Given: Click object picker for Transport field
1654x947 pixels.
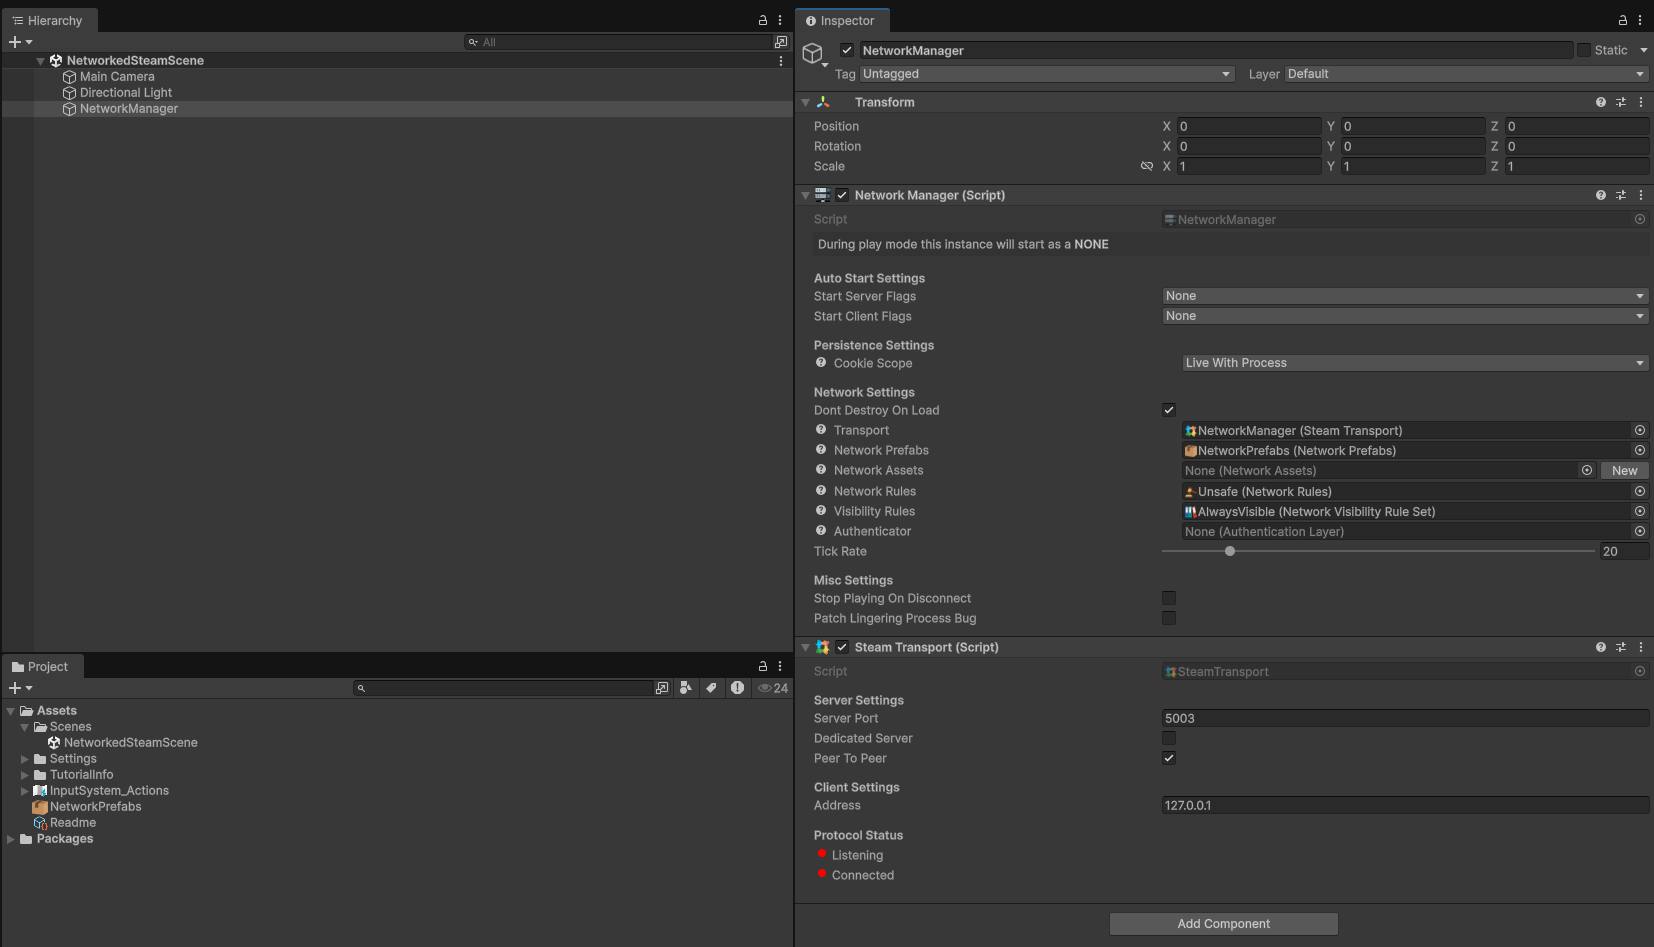Looking at the screenshot, I should (1640, 430).
